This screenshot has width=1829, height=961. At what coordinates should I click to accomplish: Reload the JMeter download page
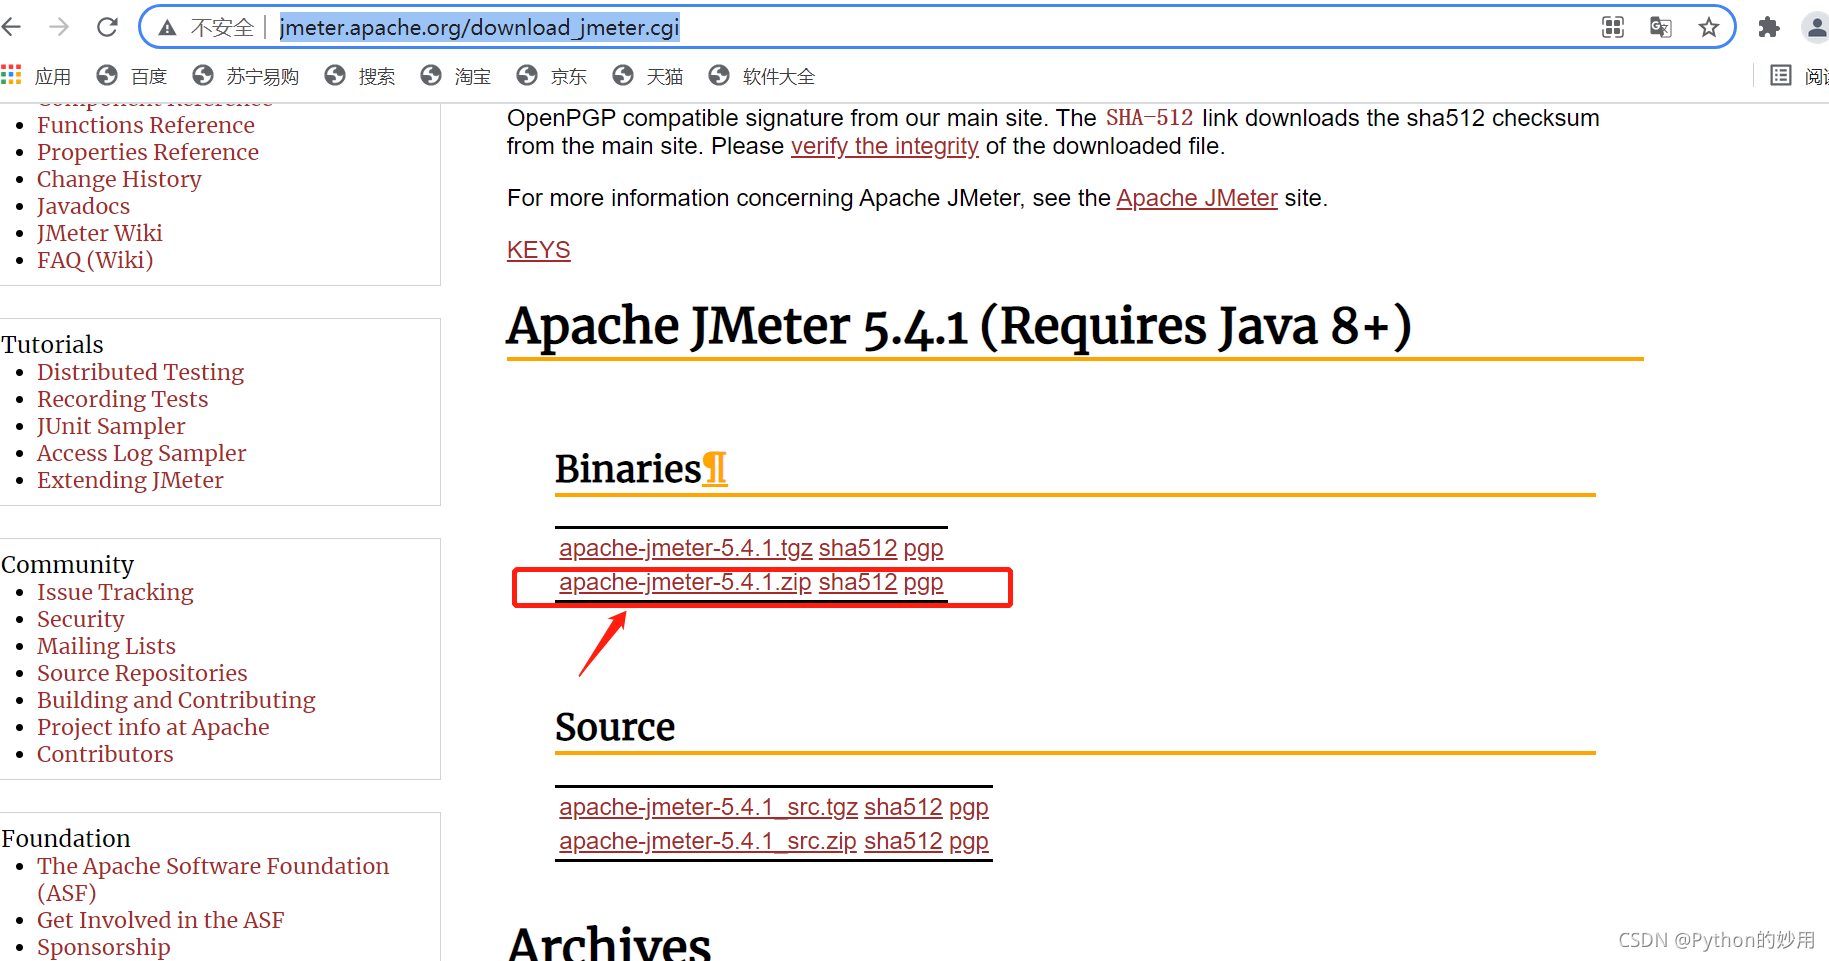107,27
